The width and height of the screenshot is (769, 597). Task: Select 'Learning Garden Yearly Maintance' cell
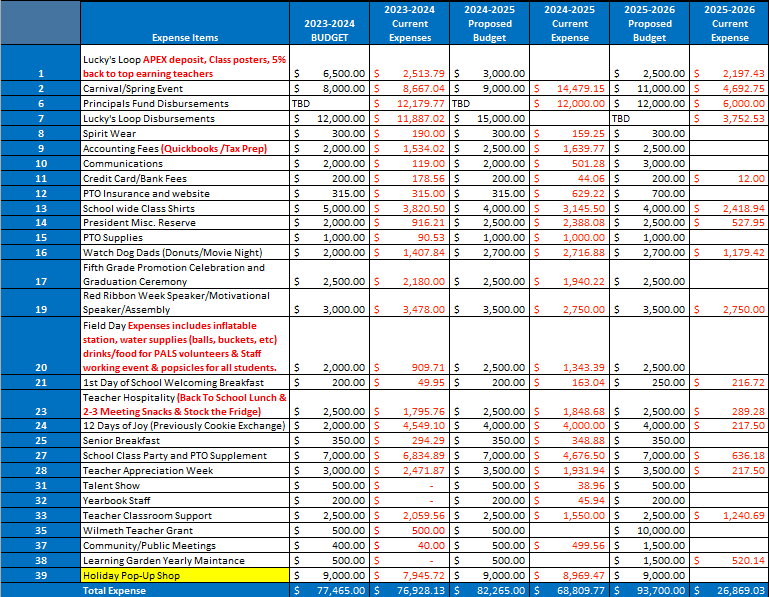[185, 560]
